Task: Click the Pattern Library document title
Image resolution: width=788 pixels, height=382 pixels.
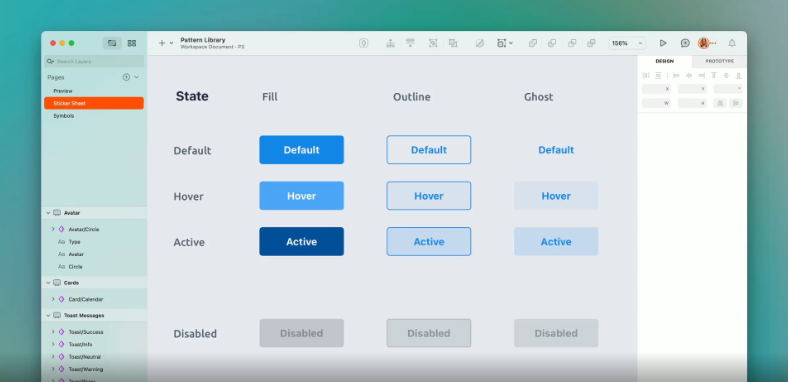Action: pyautogui.click(x=203, y=40)
